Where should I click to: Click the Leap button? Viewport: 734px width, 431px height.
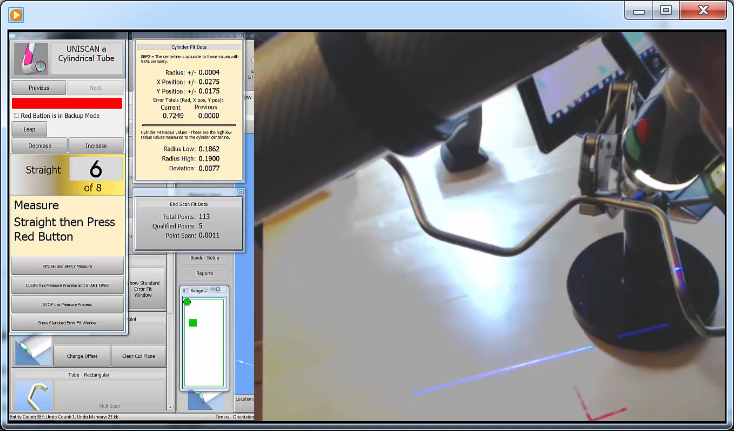point(29,130)
